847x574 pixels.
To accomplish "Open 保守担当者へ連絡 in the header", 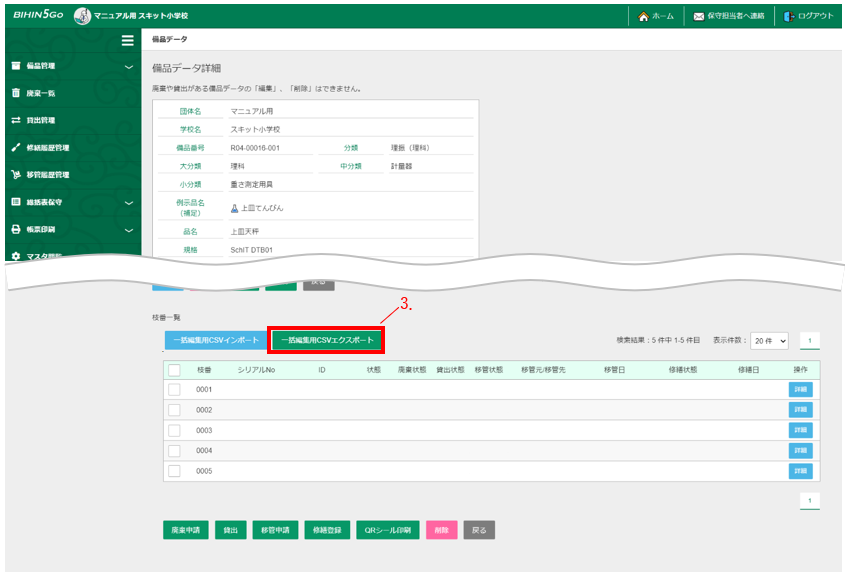I will click(728, 16).
